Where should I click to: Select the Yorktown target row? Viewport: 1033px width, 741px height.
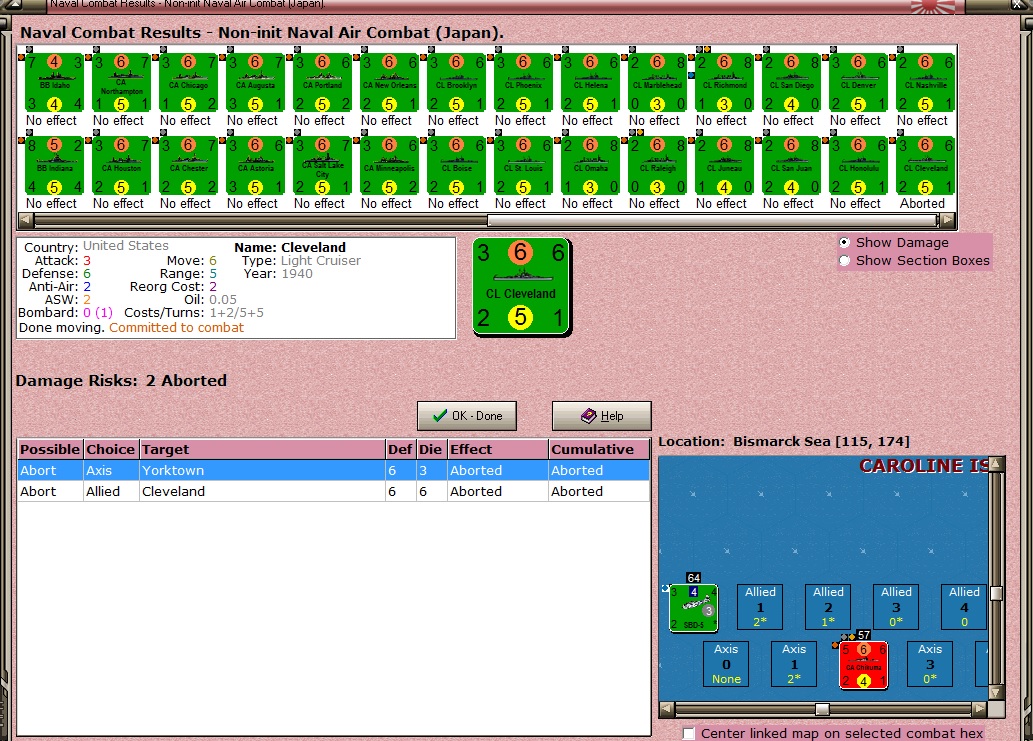[x=333, y=470]
